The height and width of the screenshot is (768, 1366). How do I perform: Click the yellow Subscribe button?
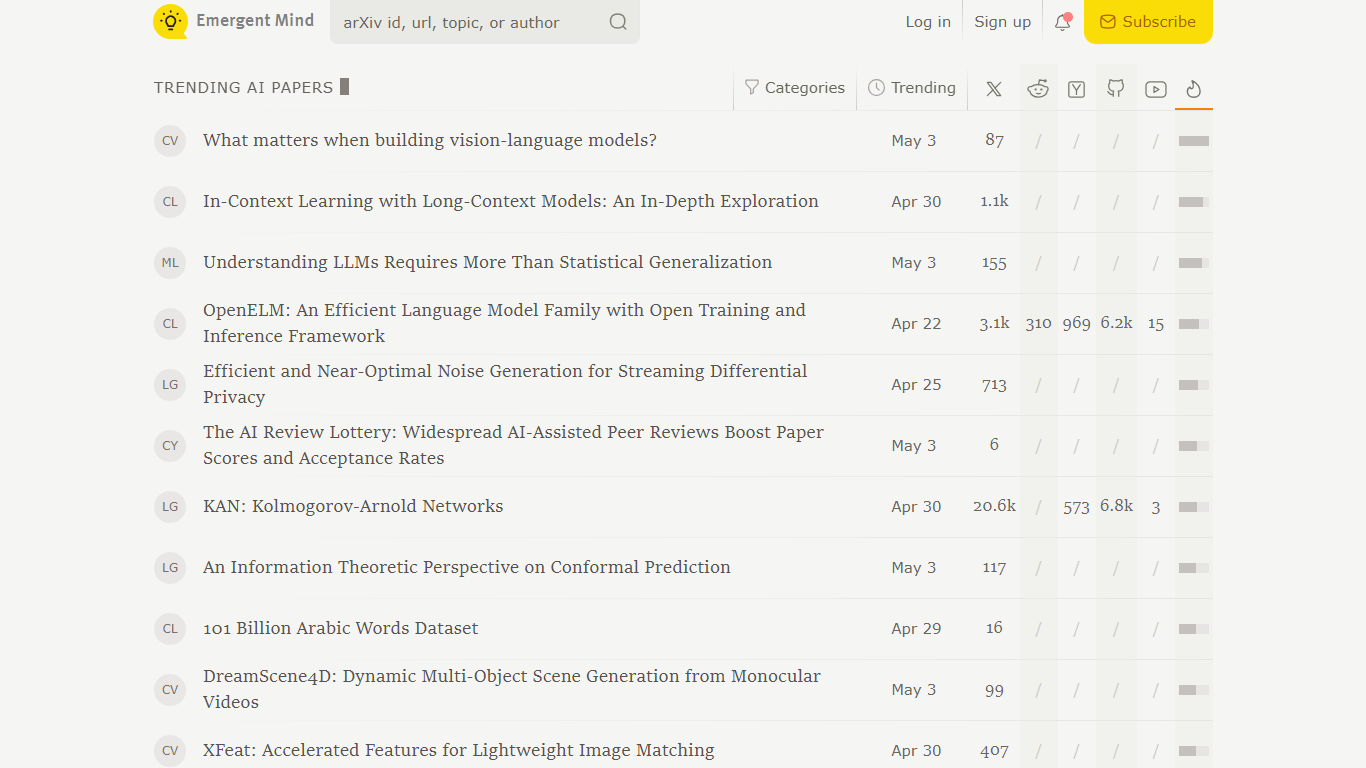(x=1148, y=22)
